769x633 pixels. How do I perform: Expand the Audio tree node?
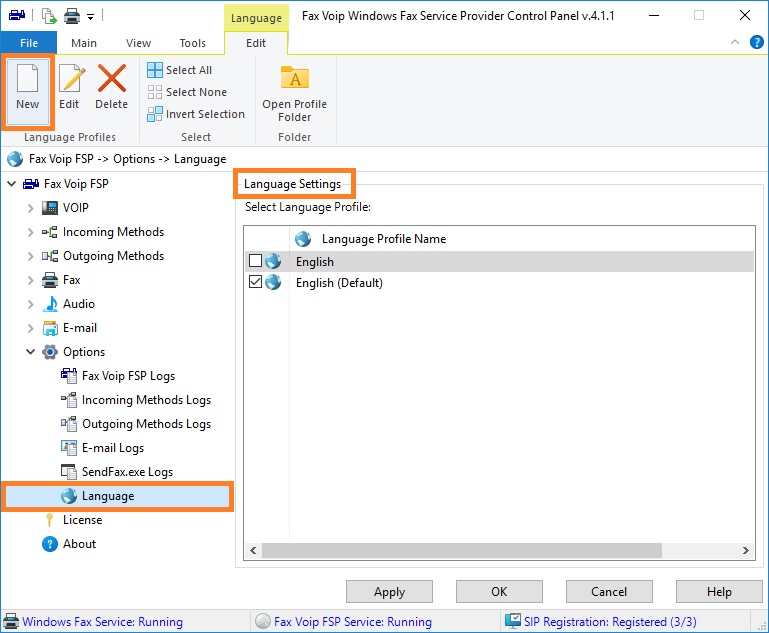(x=30, y=304)
